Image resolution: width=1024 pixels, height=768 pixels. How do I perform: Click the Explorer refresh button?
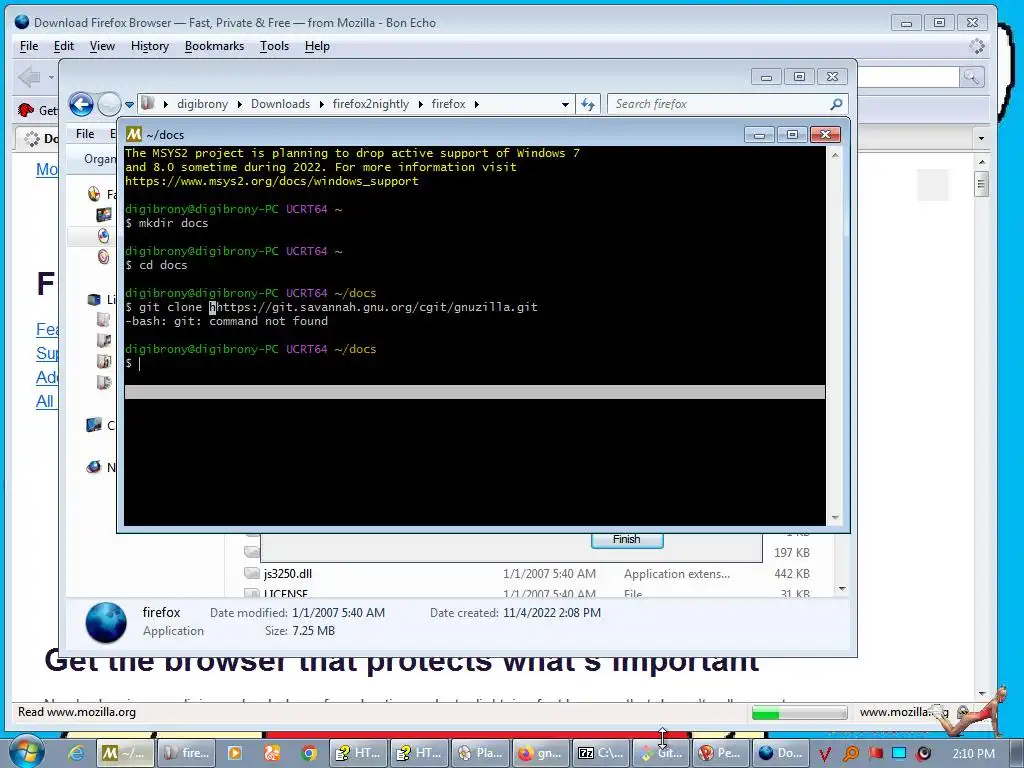[x=588, y=104]
